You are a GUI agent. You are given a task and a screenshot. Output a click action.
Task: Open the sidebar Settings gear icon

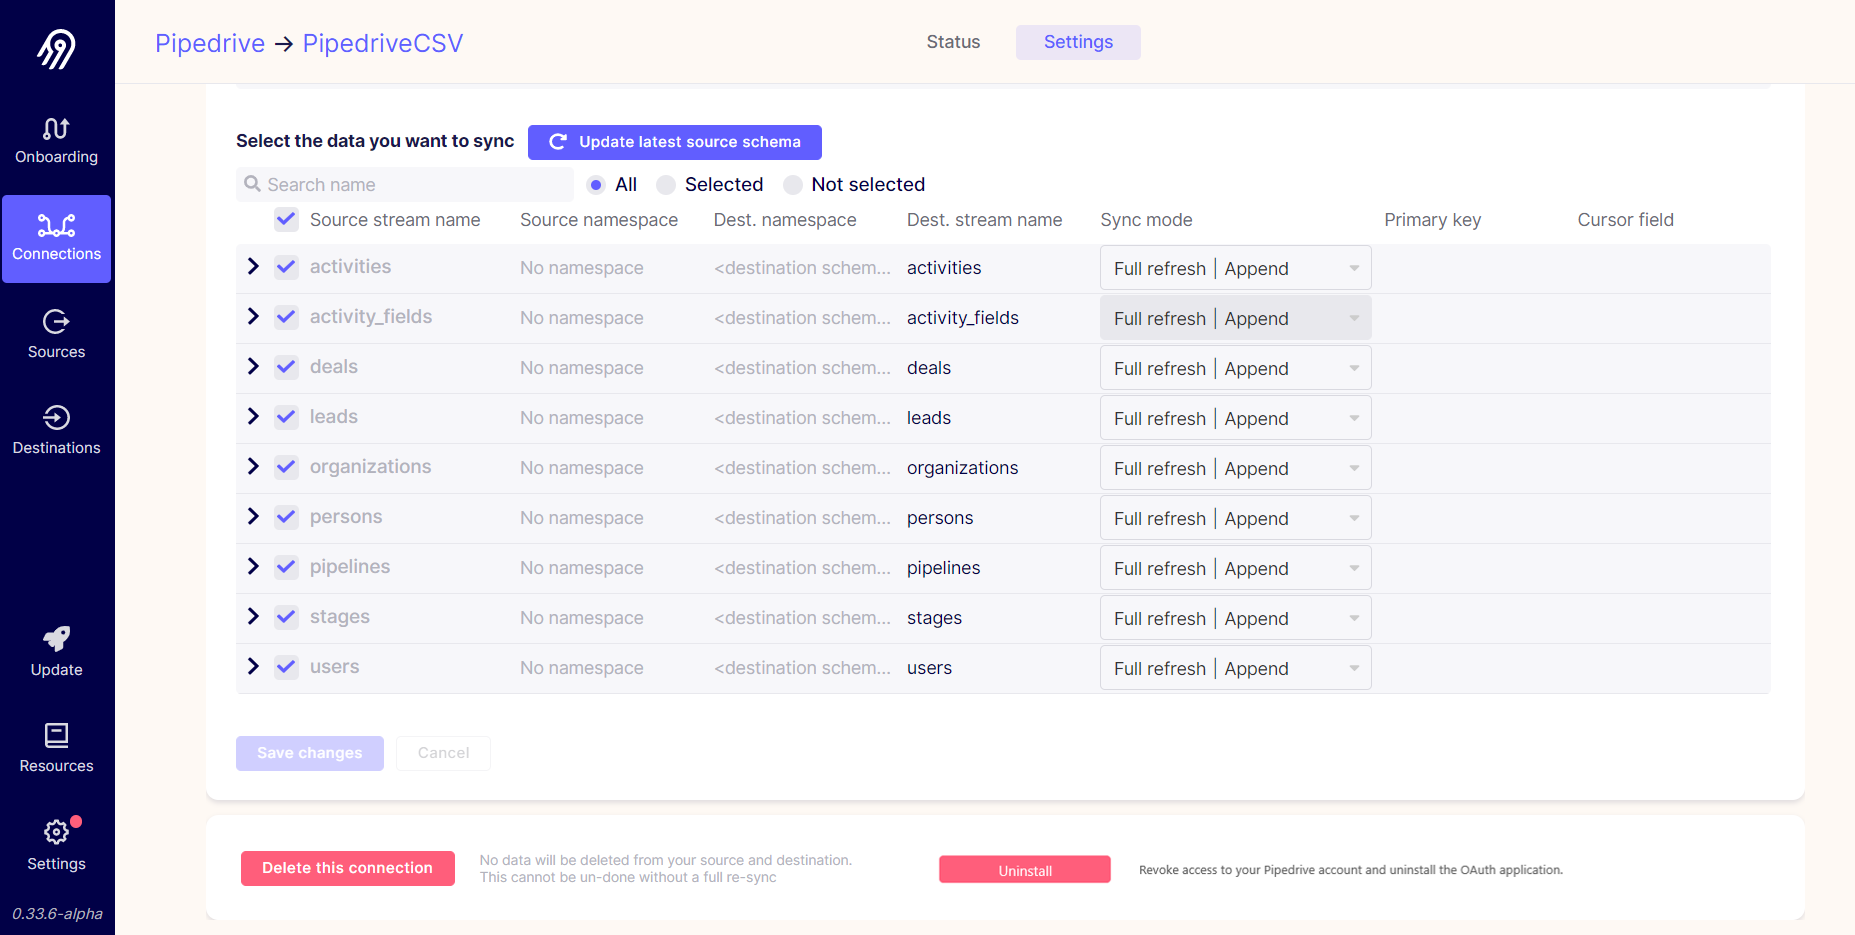tap(56, 832)
